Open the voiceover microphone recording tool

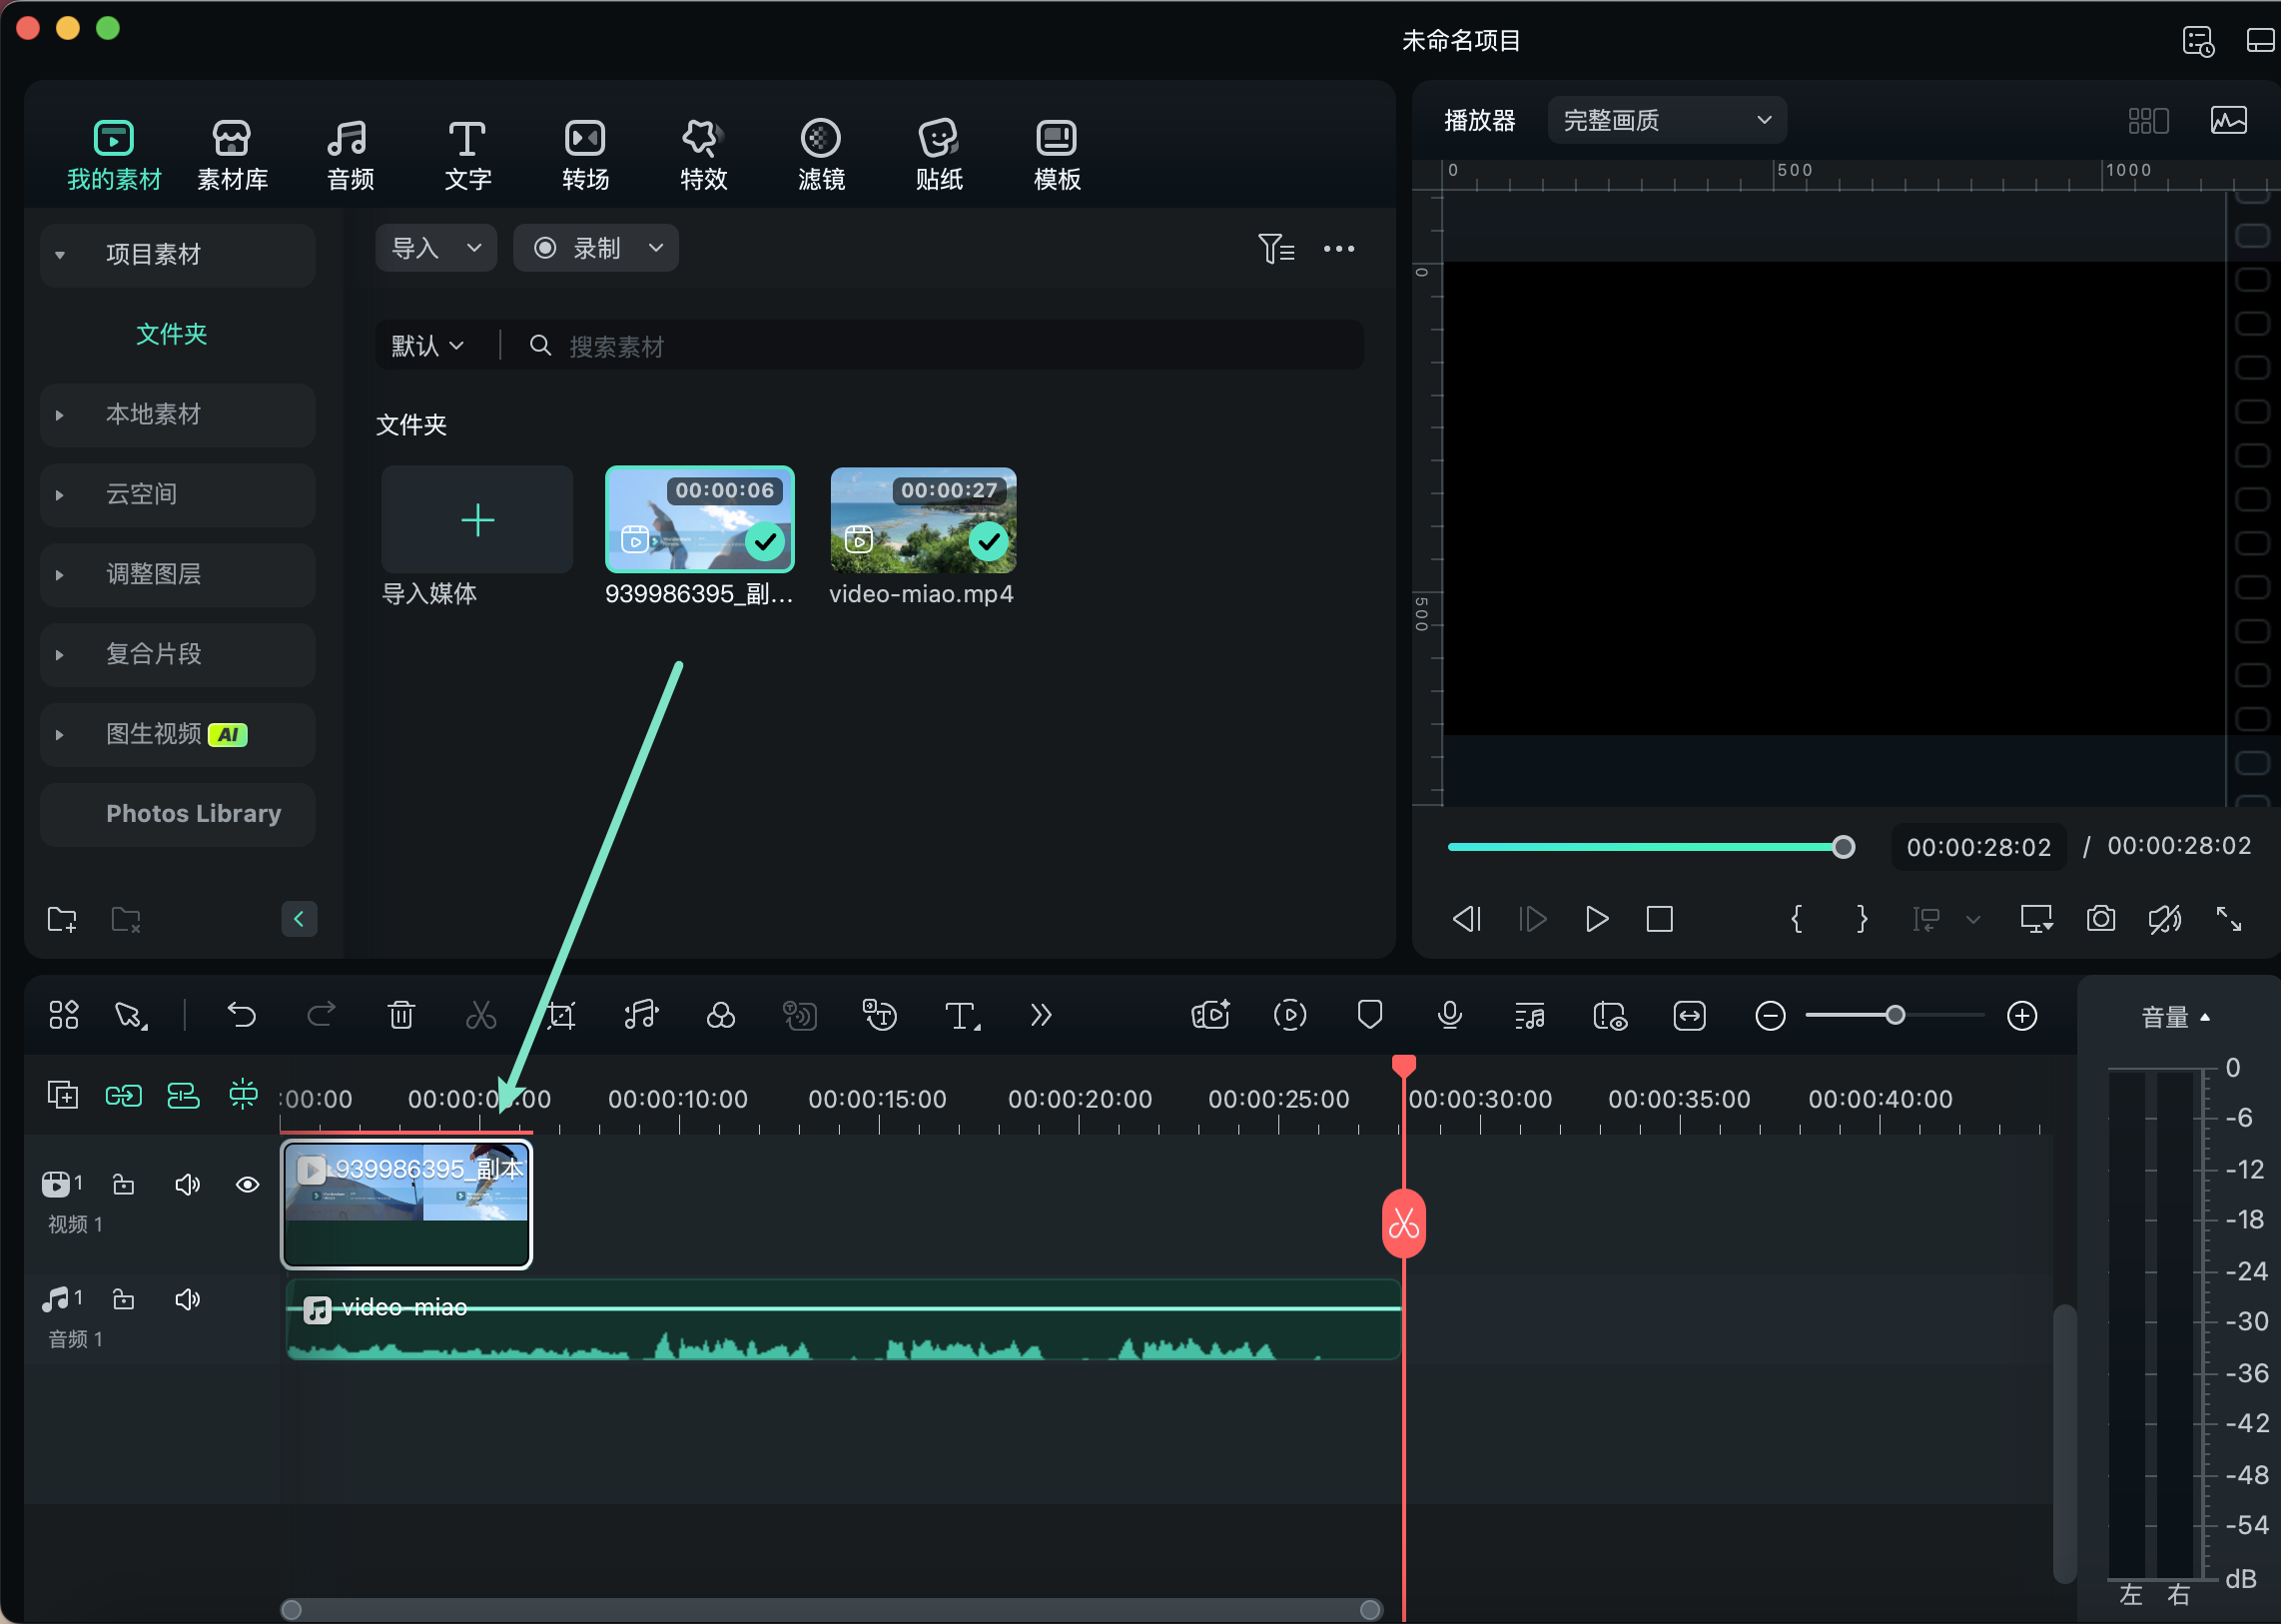tap(1450, 1015)
